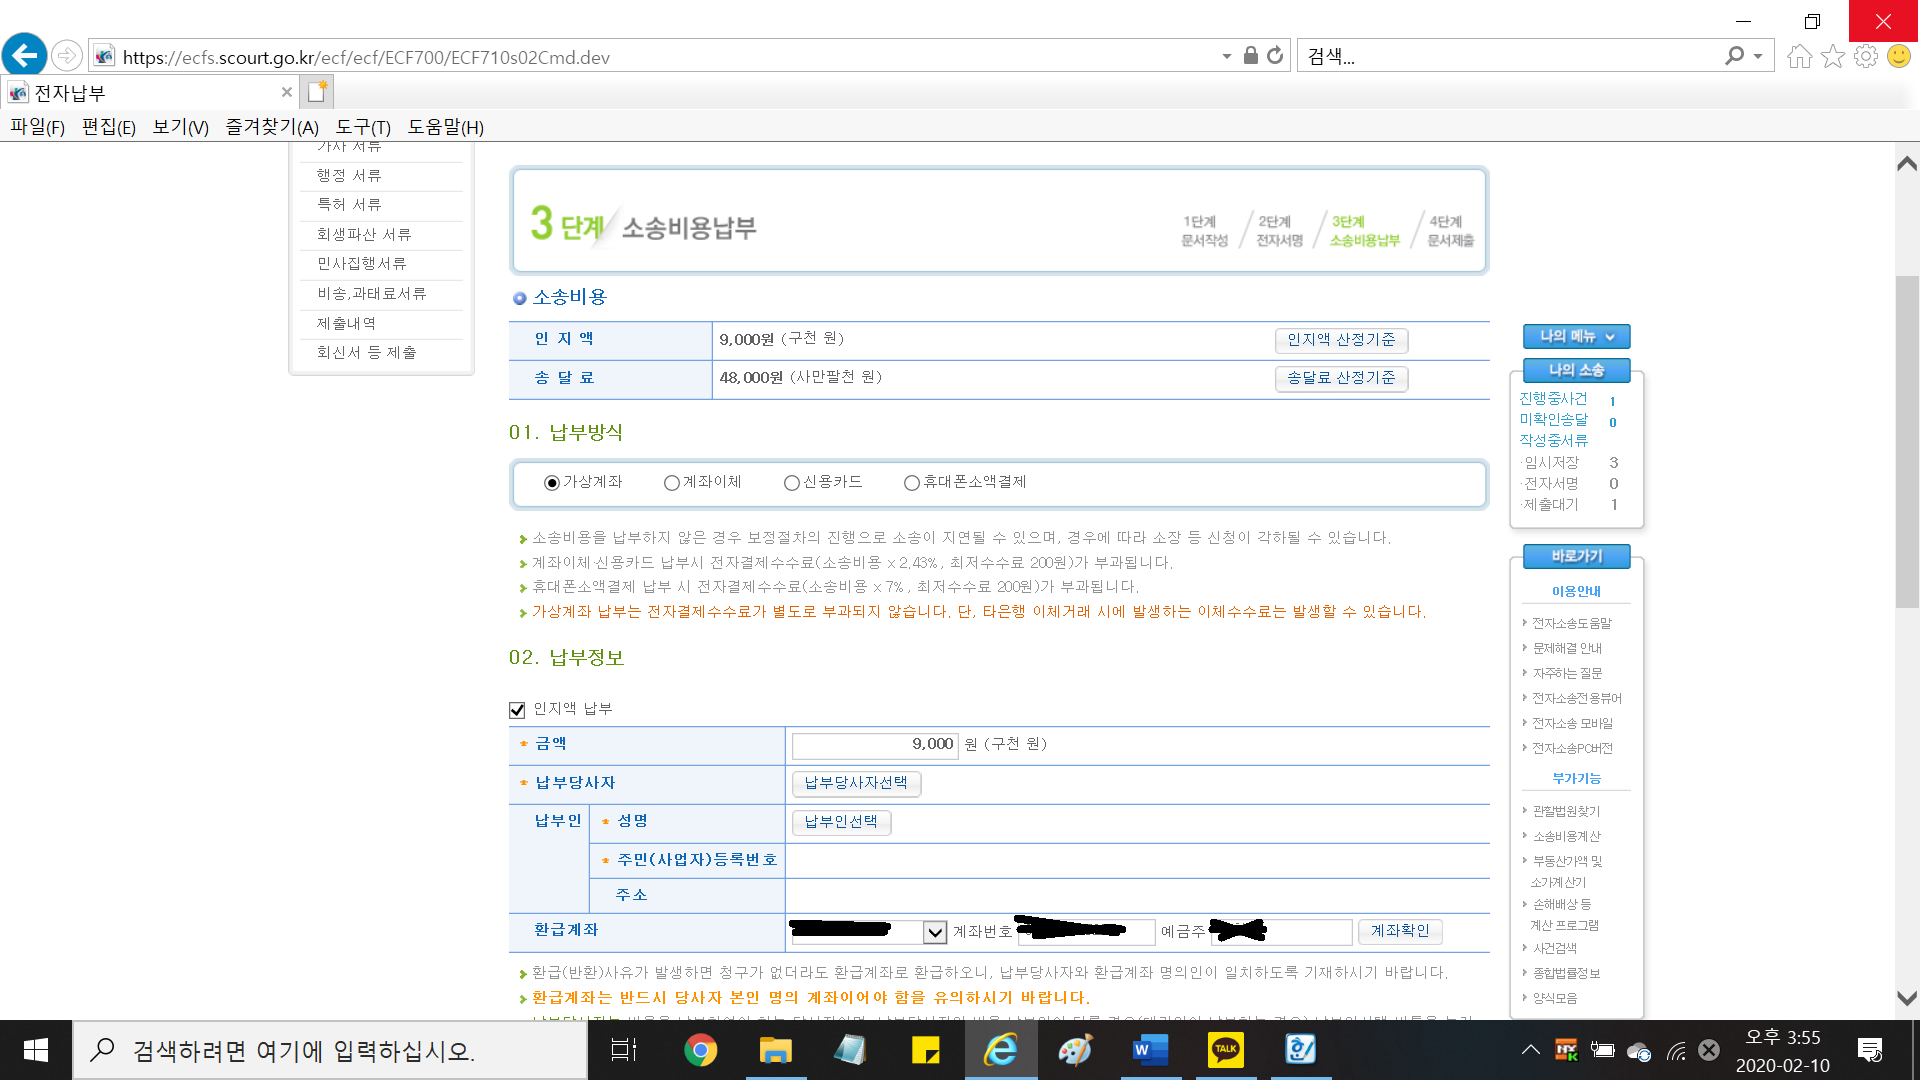Open the 즐겨찾기(A) menu
The image size is (1920, 1080).
tap(271, 127)
